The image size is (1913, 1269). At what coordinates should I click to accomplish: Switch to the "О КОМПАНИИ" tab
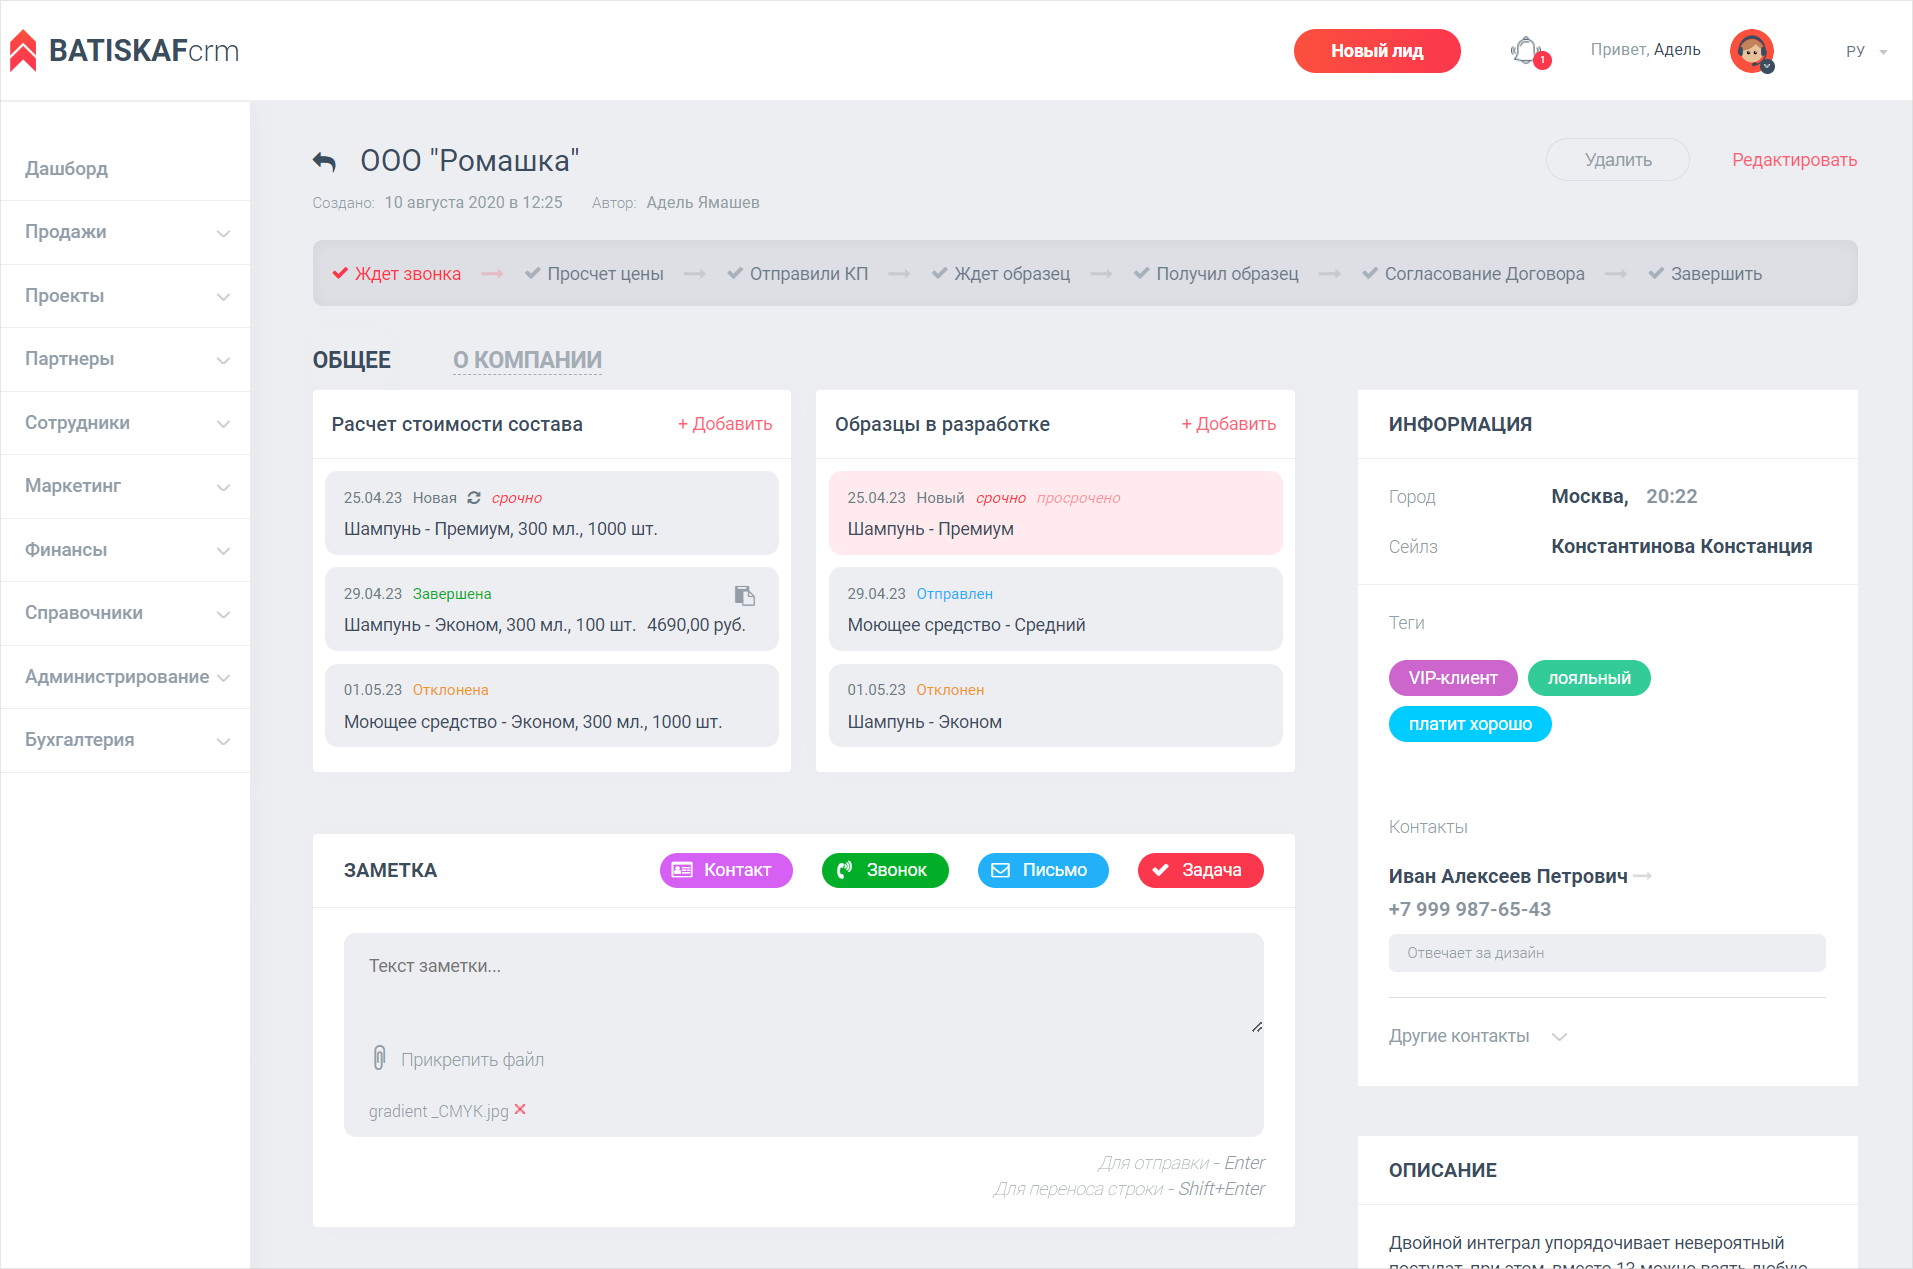click(527, 360)
